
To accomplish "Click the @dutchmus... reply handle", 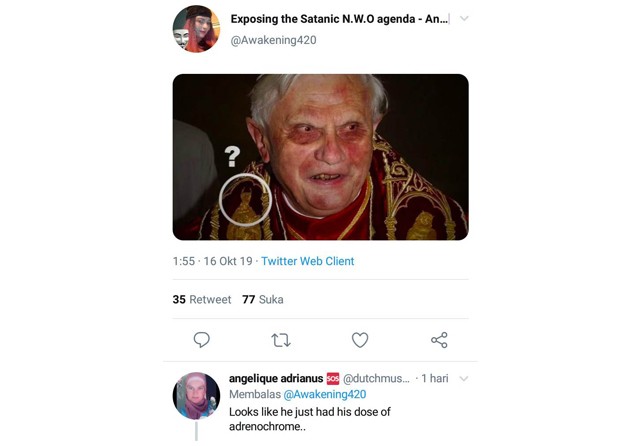I will (377, 379).
